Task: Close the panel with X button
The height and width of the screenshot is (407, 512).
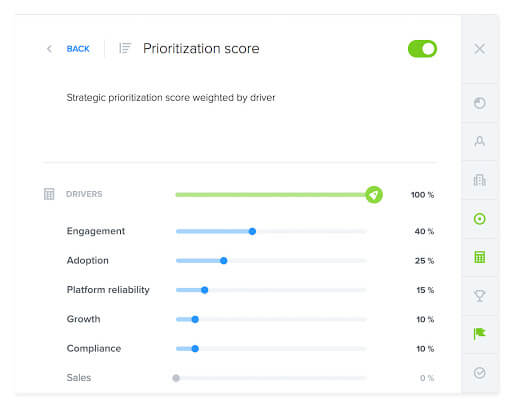Action: coord(480,49)
